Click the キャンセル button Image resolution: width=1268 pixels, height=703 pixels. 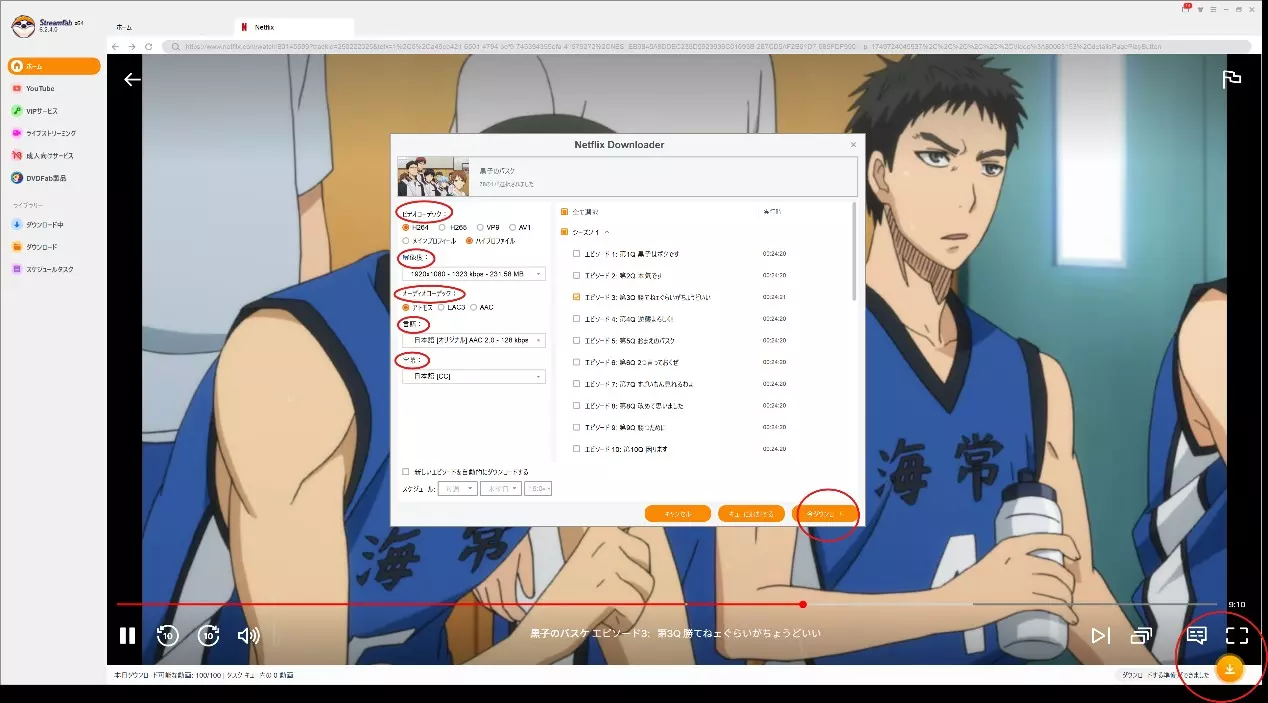[678, 514]
